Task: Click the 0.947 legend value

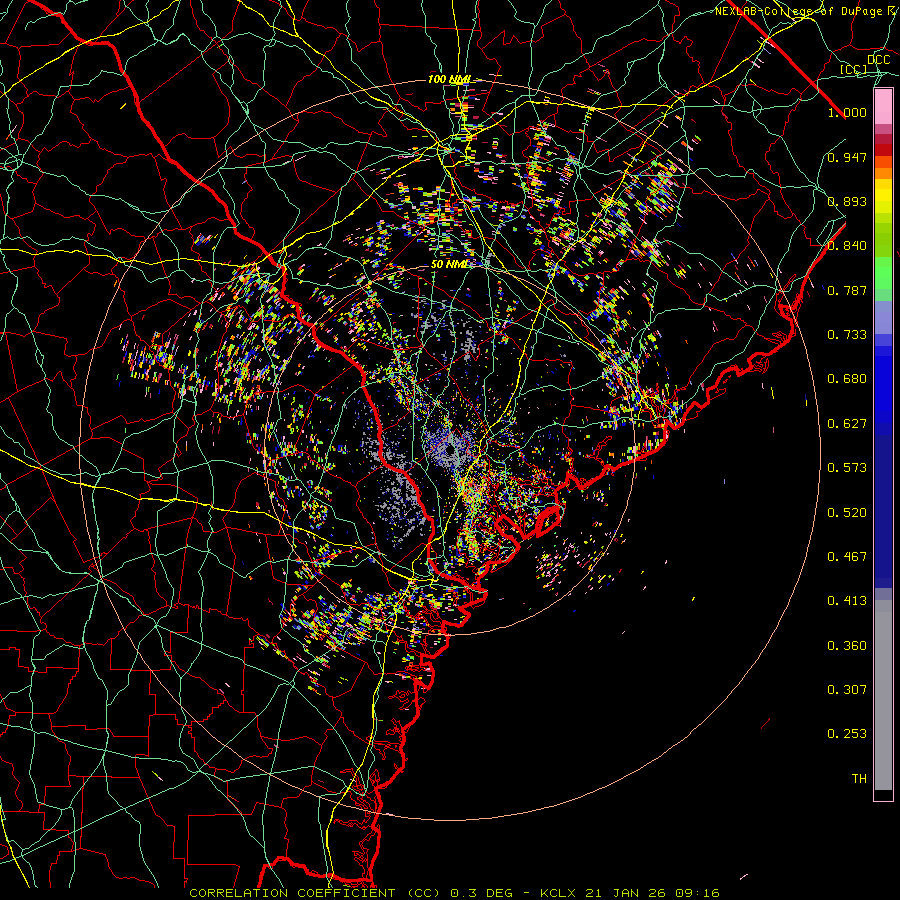Action: click(847, 157)
